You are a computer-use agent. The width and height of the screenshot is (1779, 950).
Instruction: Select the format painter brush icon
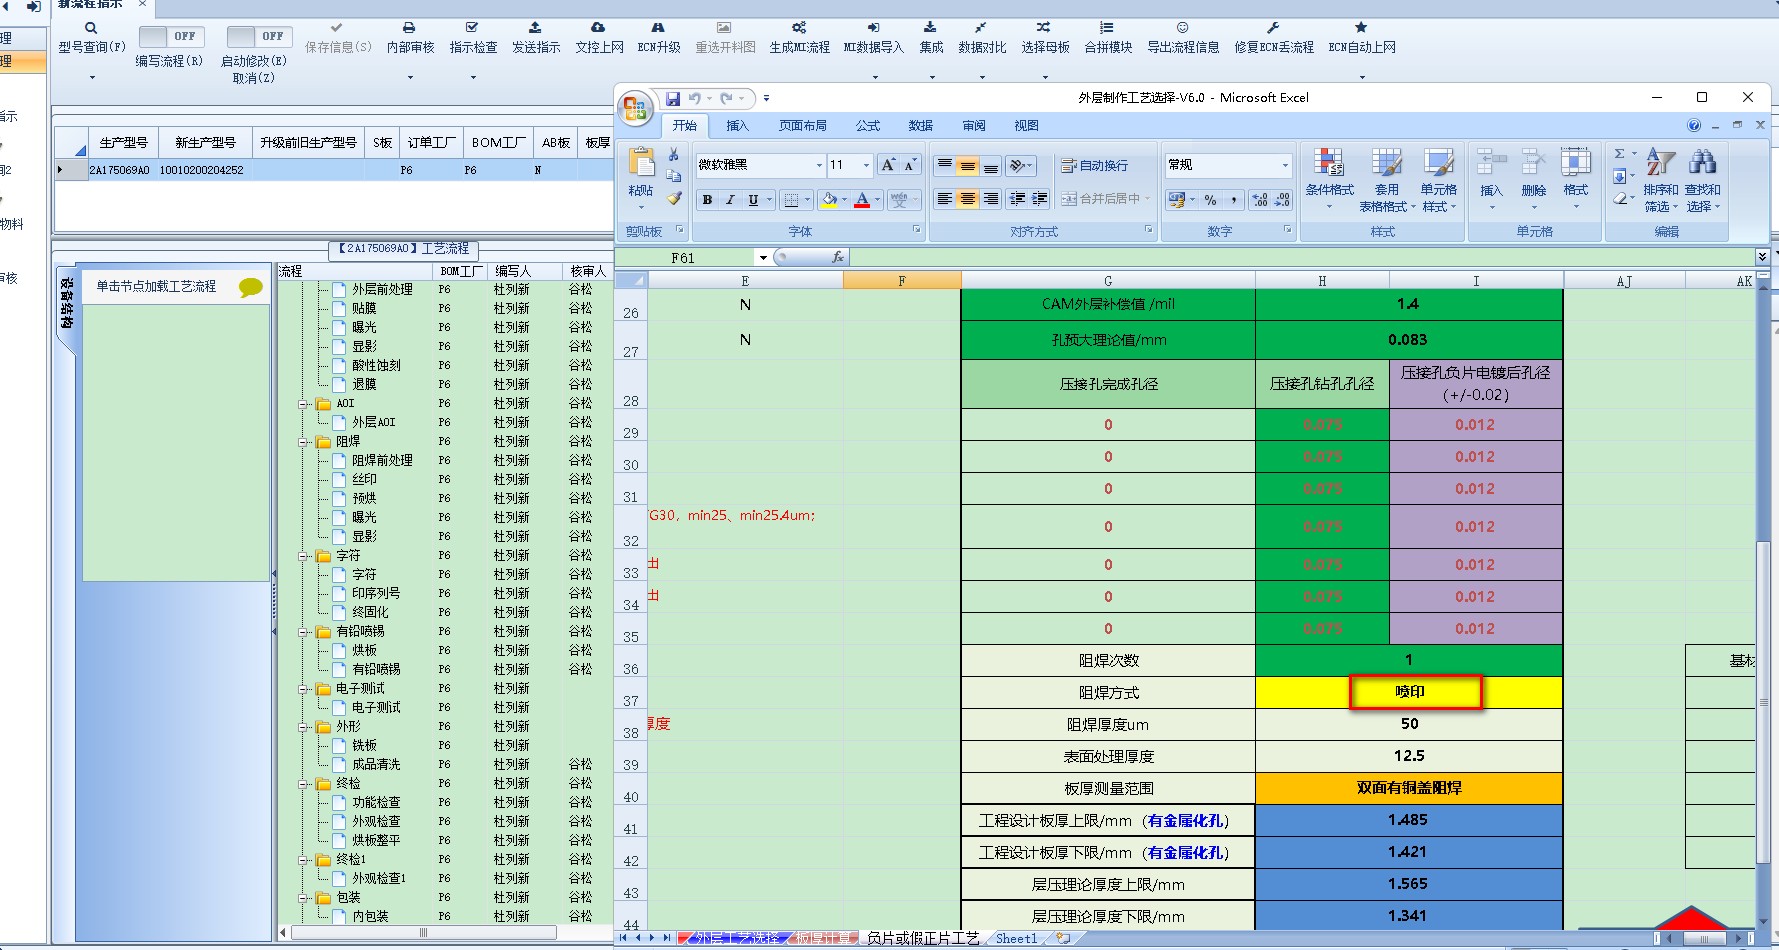pyautogui.click(x=674, y=198)
